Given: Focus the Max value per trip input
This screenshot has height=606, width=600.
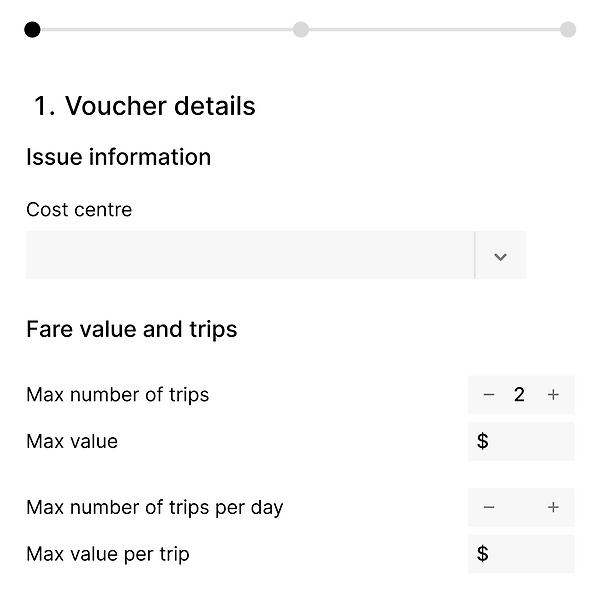Looking at the screenshot, I should (528, 554).
